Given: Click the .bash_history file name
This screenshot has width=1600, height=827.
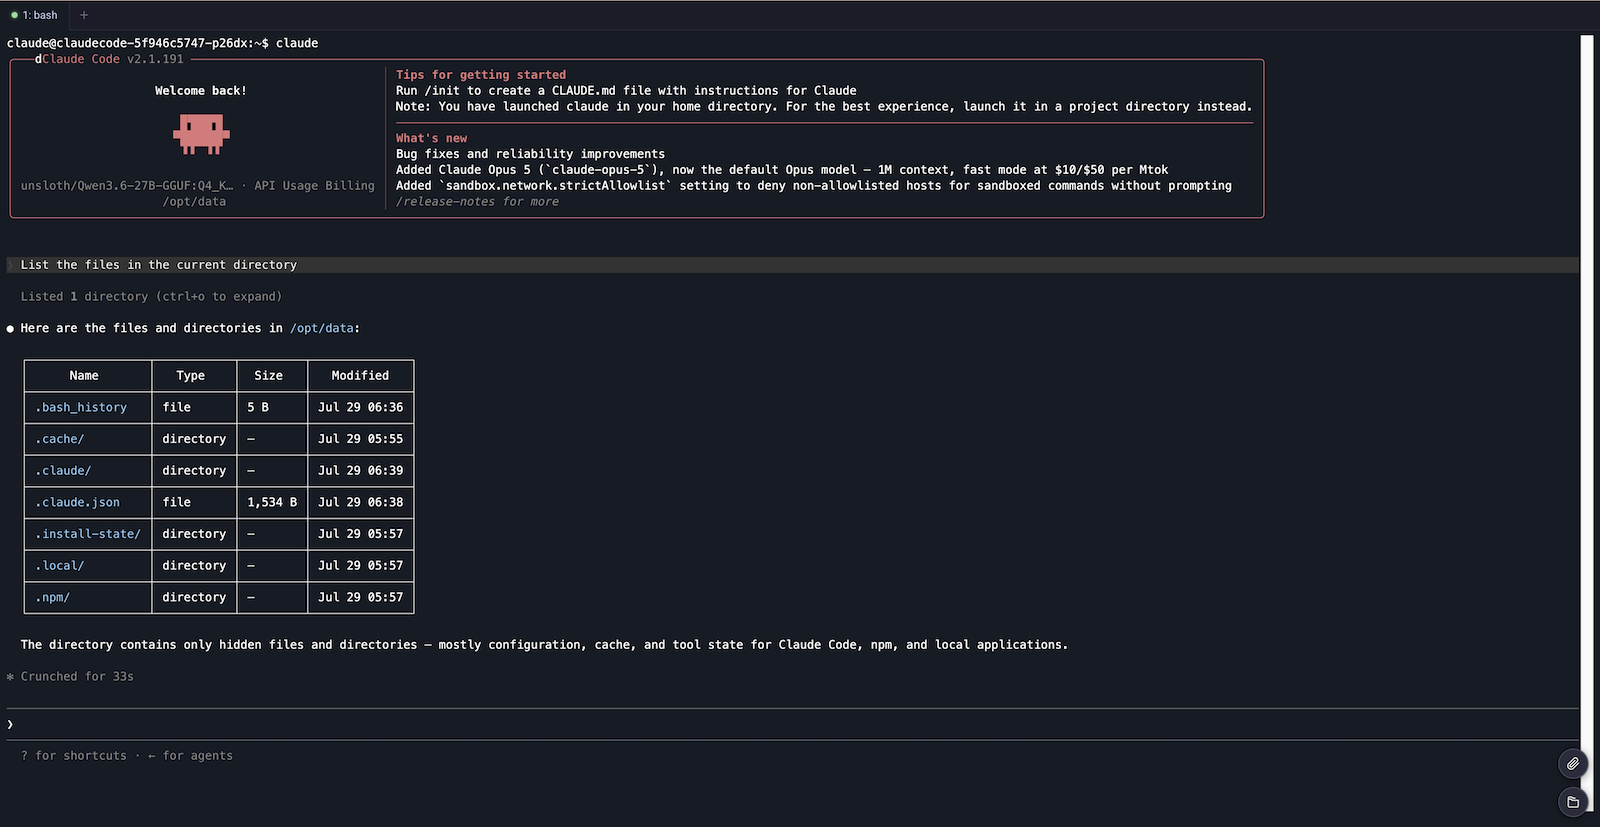Looking at the screenshot, I should click(x=81, y=407).
